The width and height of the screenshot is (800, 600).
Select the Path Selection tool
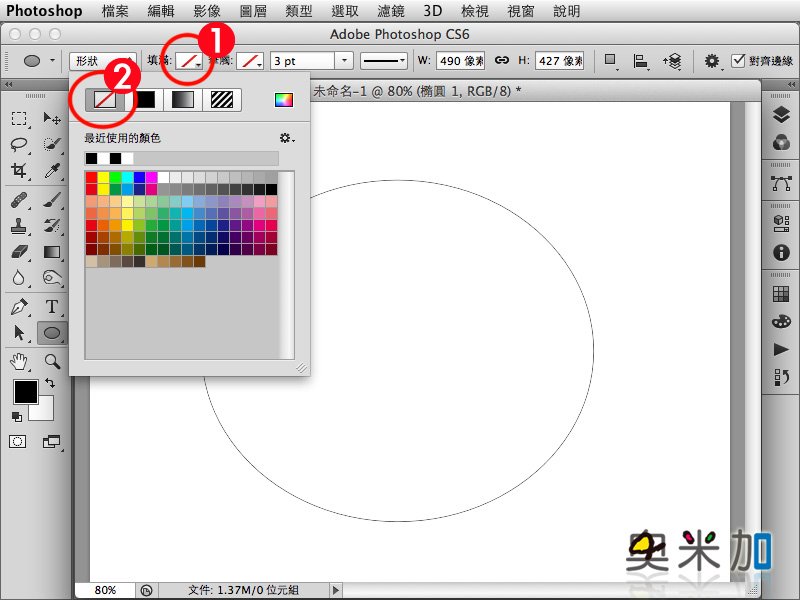(x=19, y=333)
